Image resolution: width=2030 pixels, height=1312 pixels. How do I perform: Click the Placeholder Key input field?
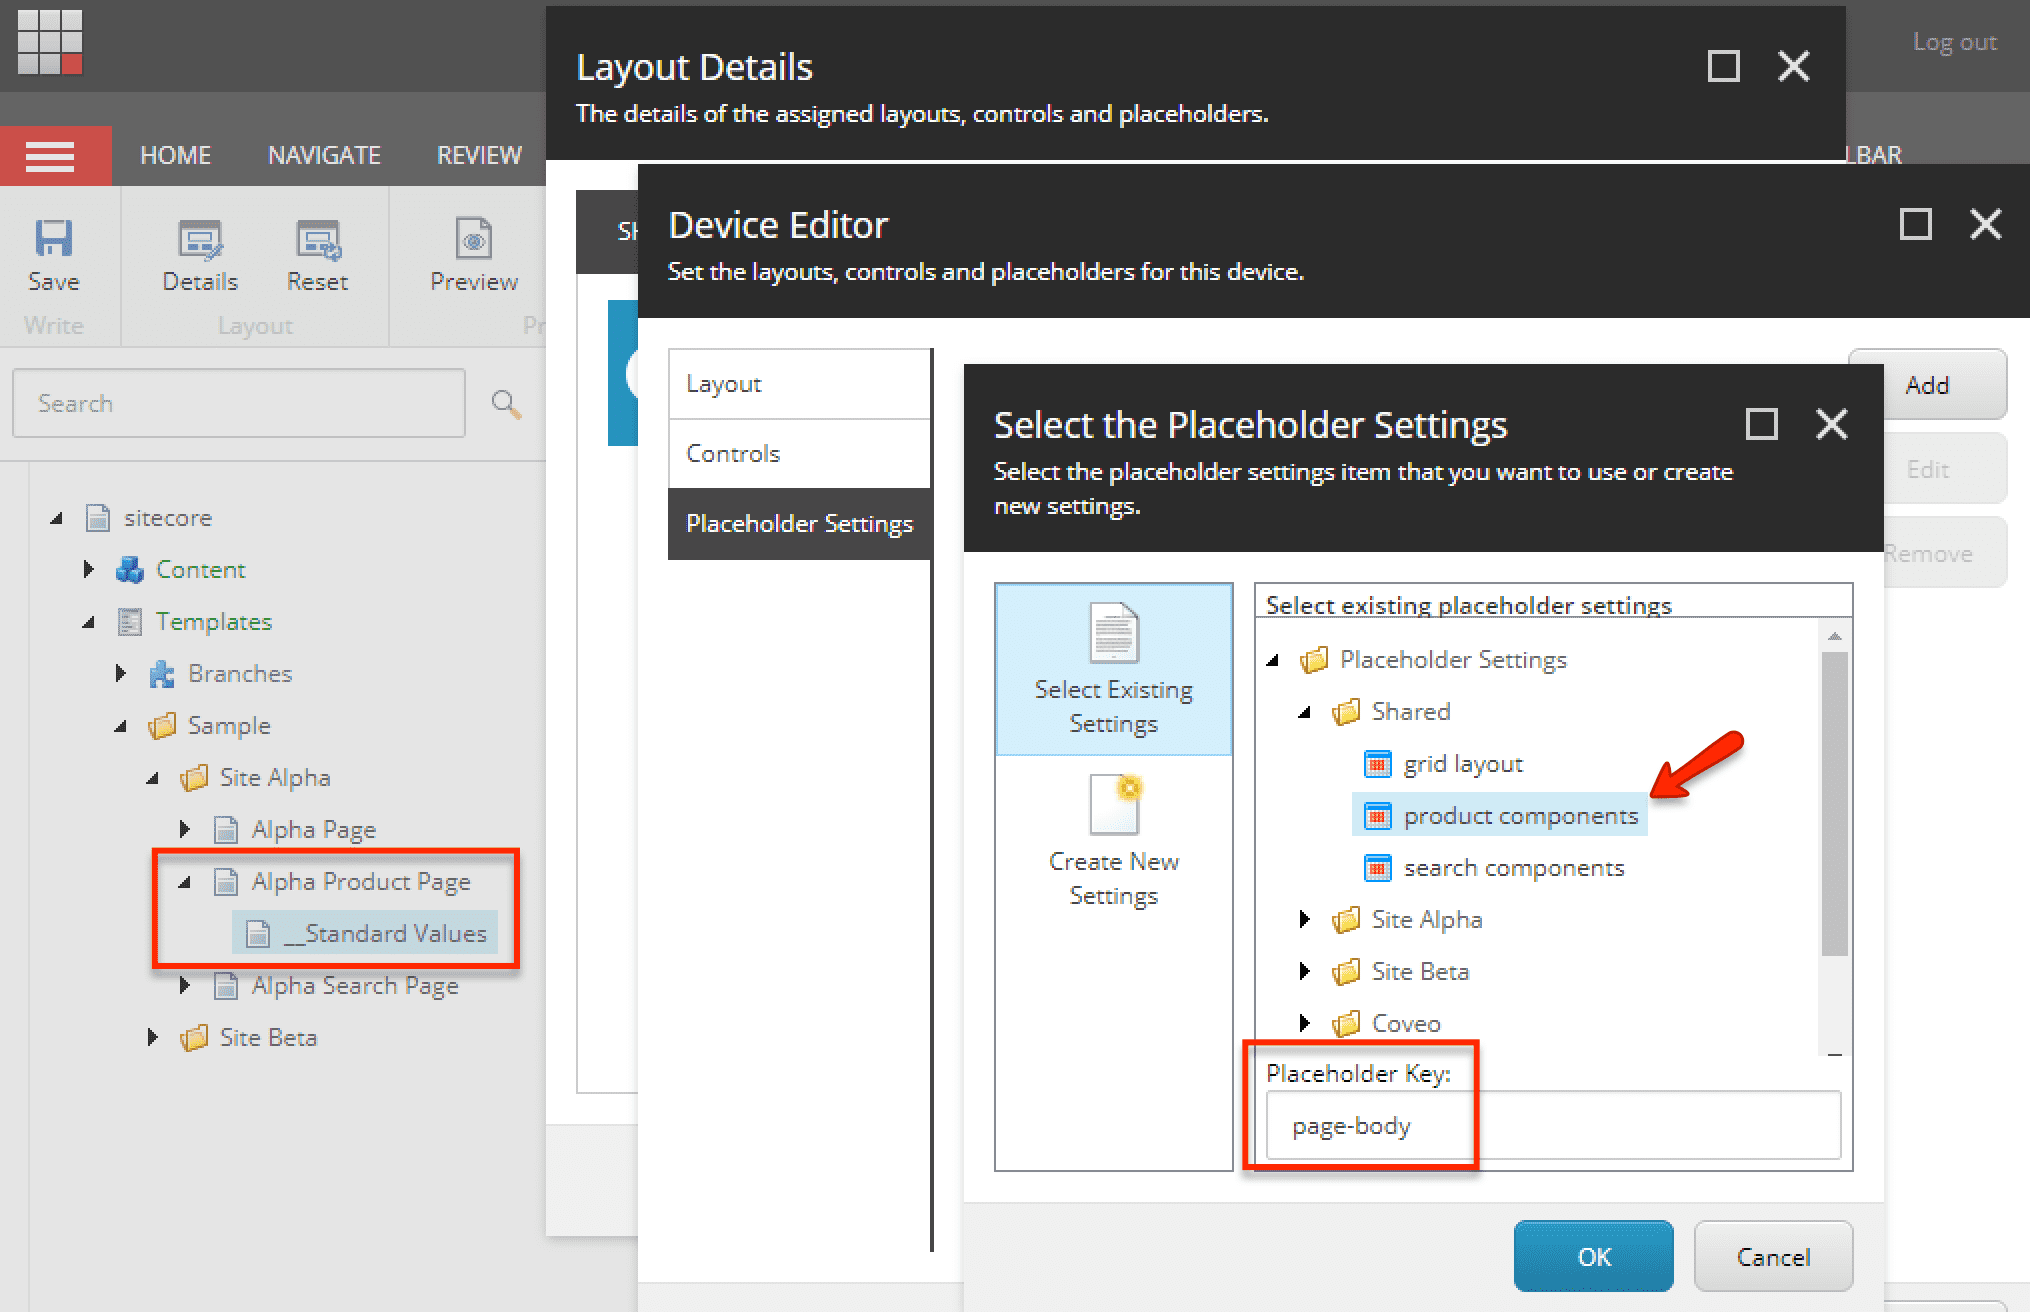[1553, 1125]
